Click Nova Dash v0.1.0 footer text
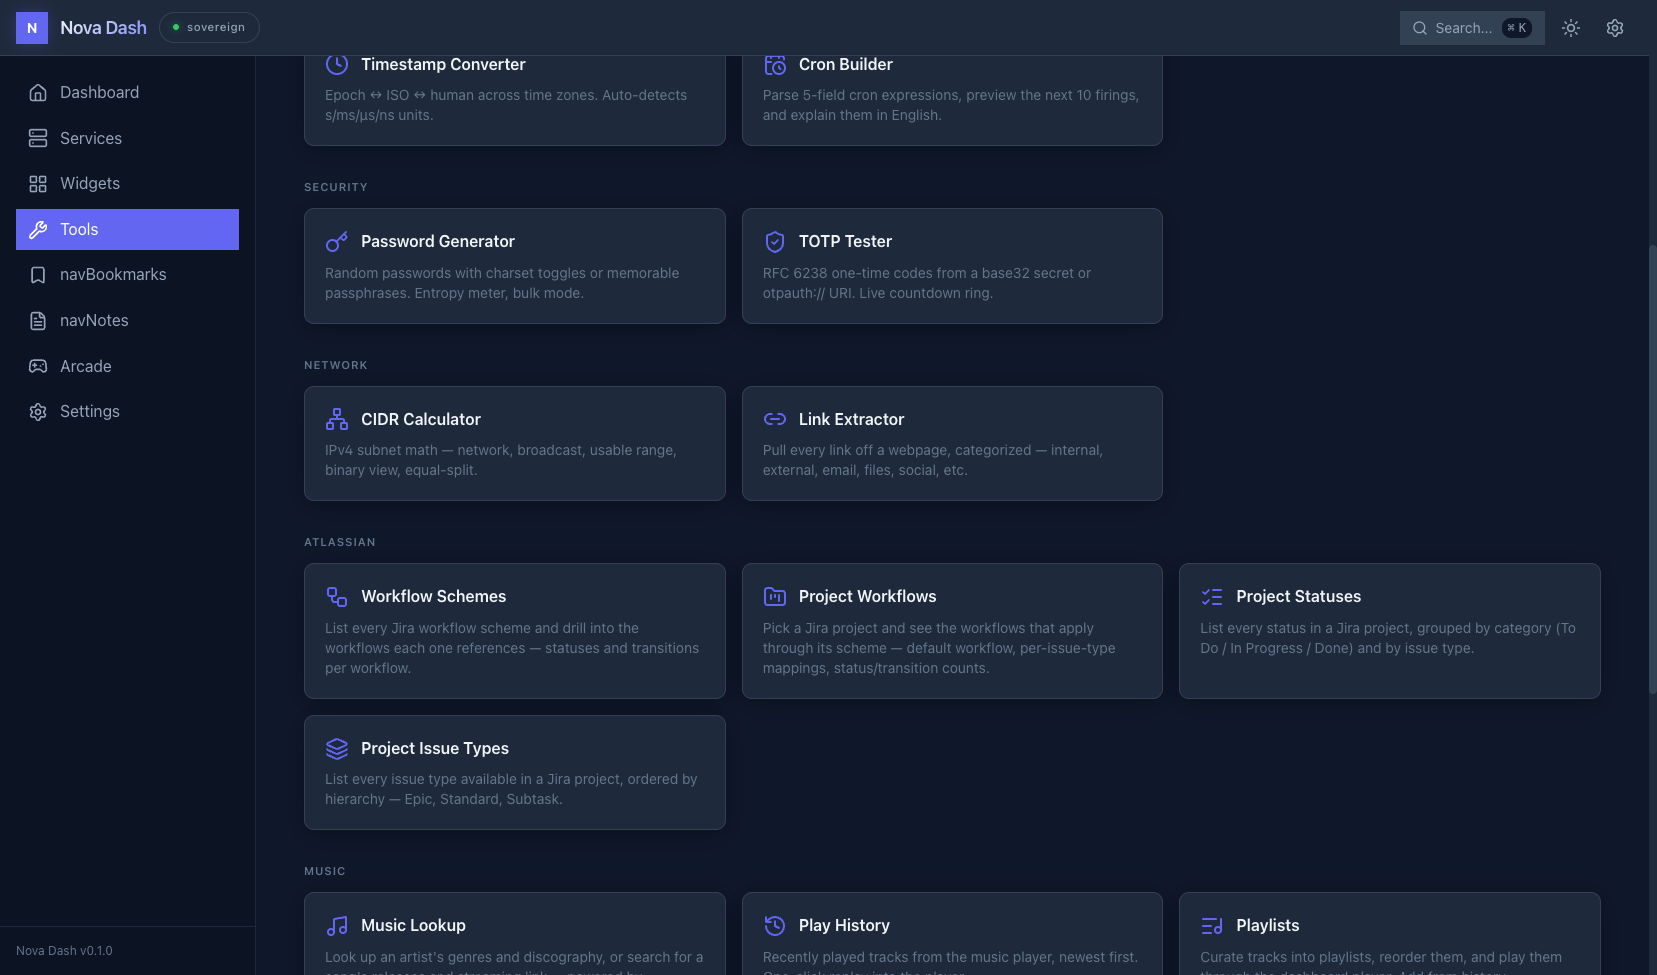The height and width of the screenshot is (975, 1657). (x=64, y=951)
